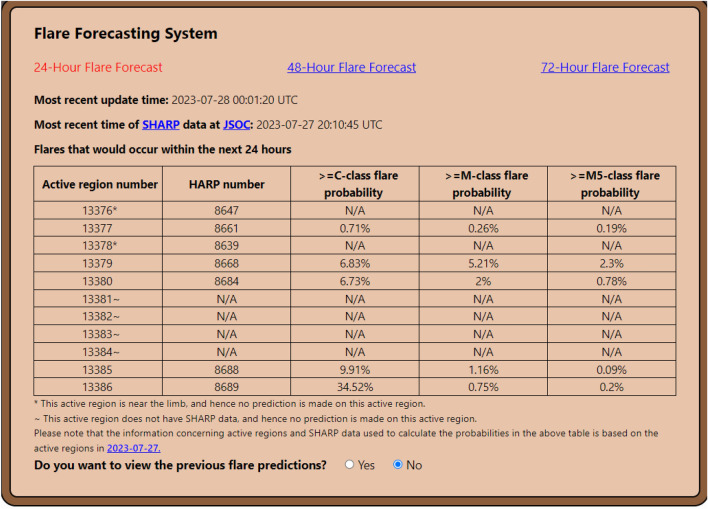Select active region 13376* cell
This screenshot has width=708, height=509.
tap(98, 210)
